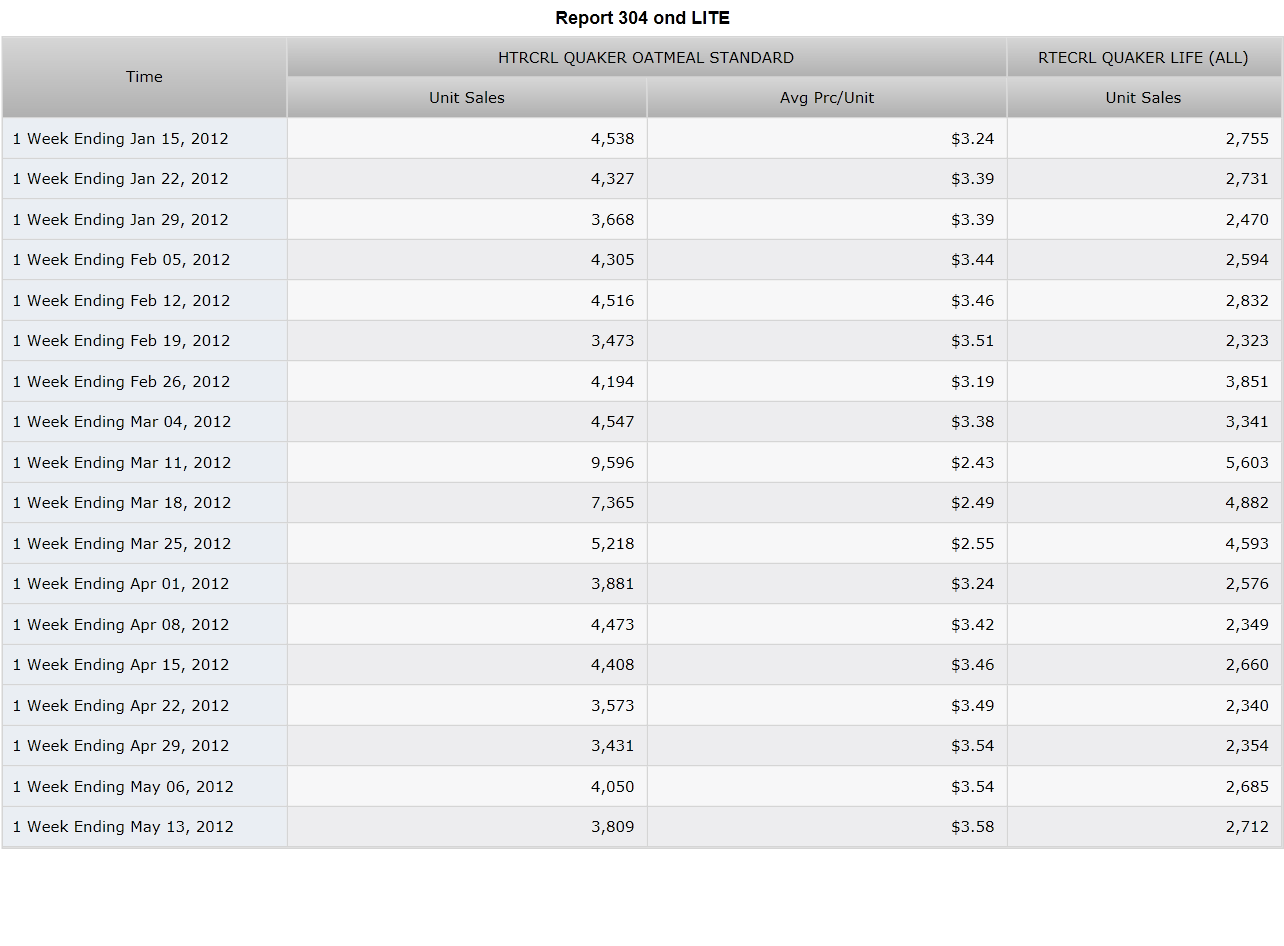
Task: Click the Time column header
Action: pyautogui.click(x=145, y=77)
